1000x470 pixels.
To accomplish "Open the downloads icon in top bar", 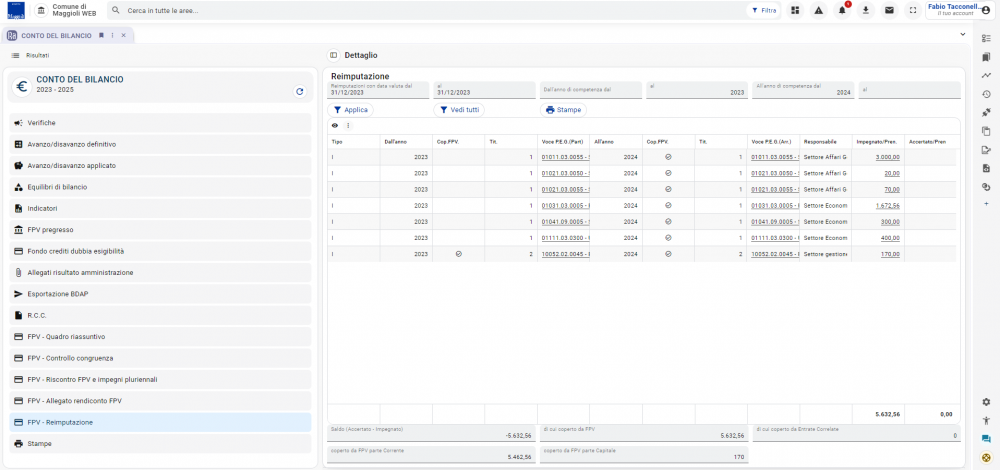I will [x=865, y=10].
